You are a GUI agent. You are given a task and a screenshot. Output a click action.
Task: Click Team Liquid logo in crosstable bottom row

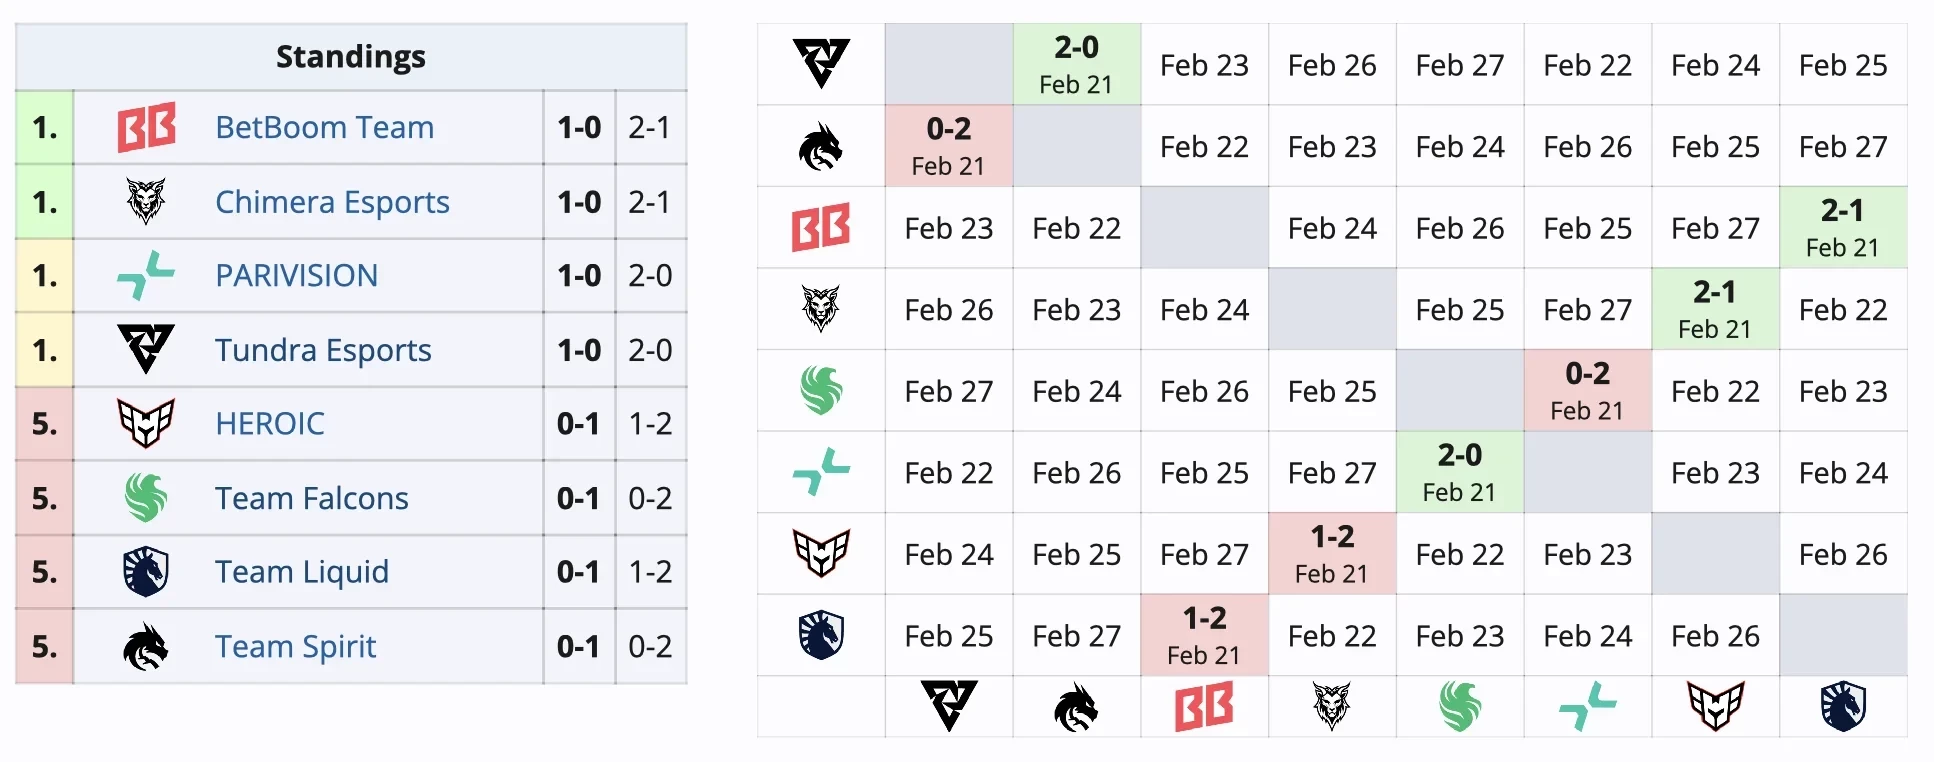pyautogui.click(x=1843, y=706)
